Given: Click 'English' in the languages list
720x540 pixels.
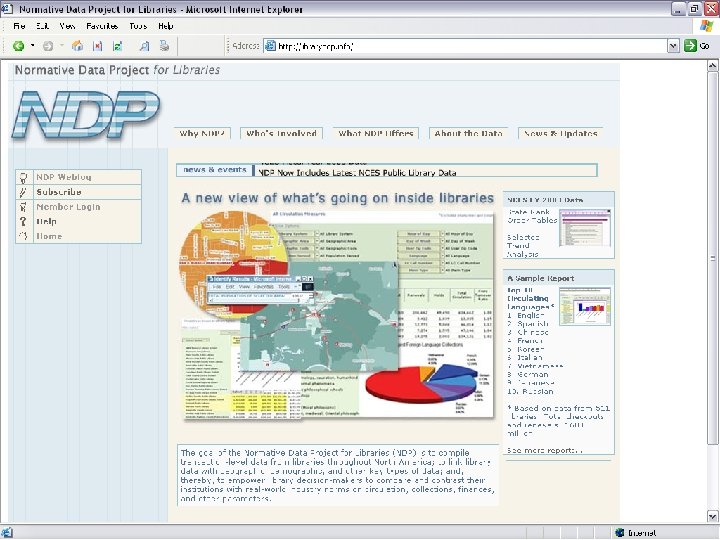Looking at the screenshot, I should (x=531, y=315).
